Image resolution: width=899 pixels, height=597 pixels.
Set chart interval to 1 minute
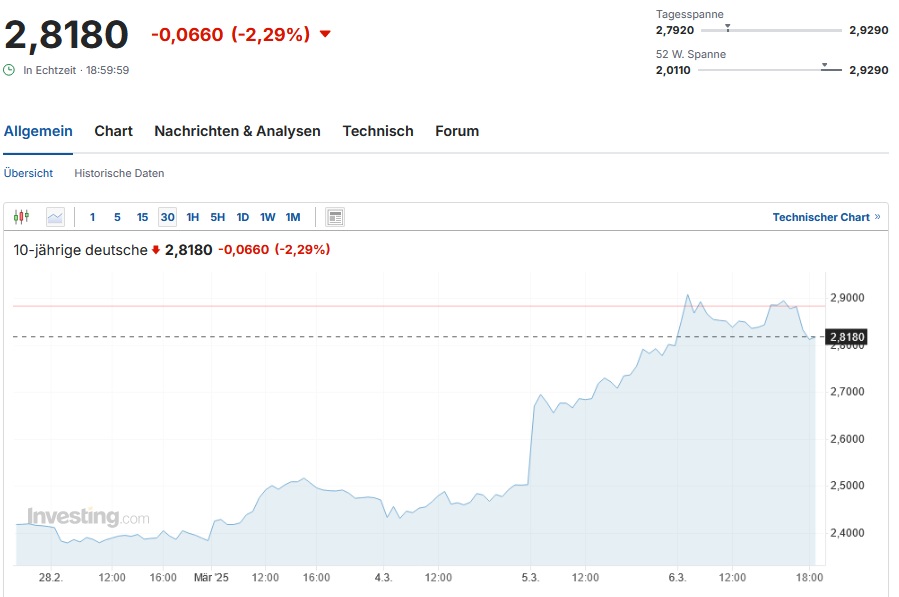point(93,217)
